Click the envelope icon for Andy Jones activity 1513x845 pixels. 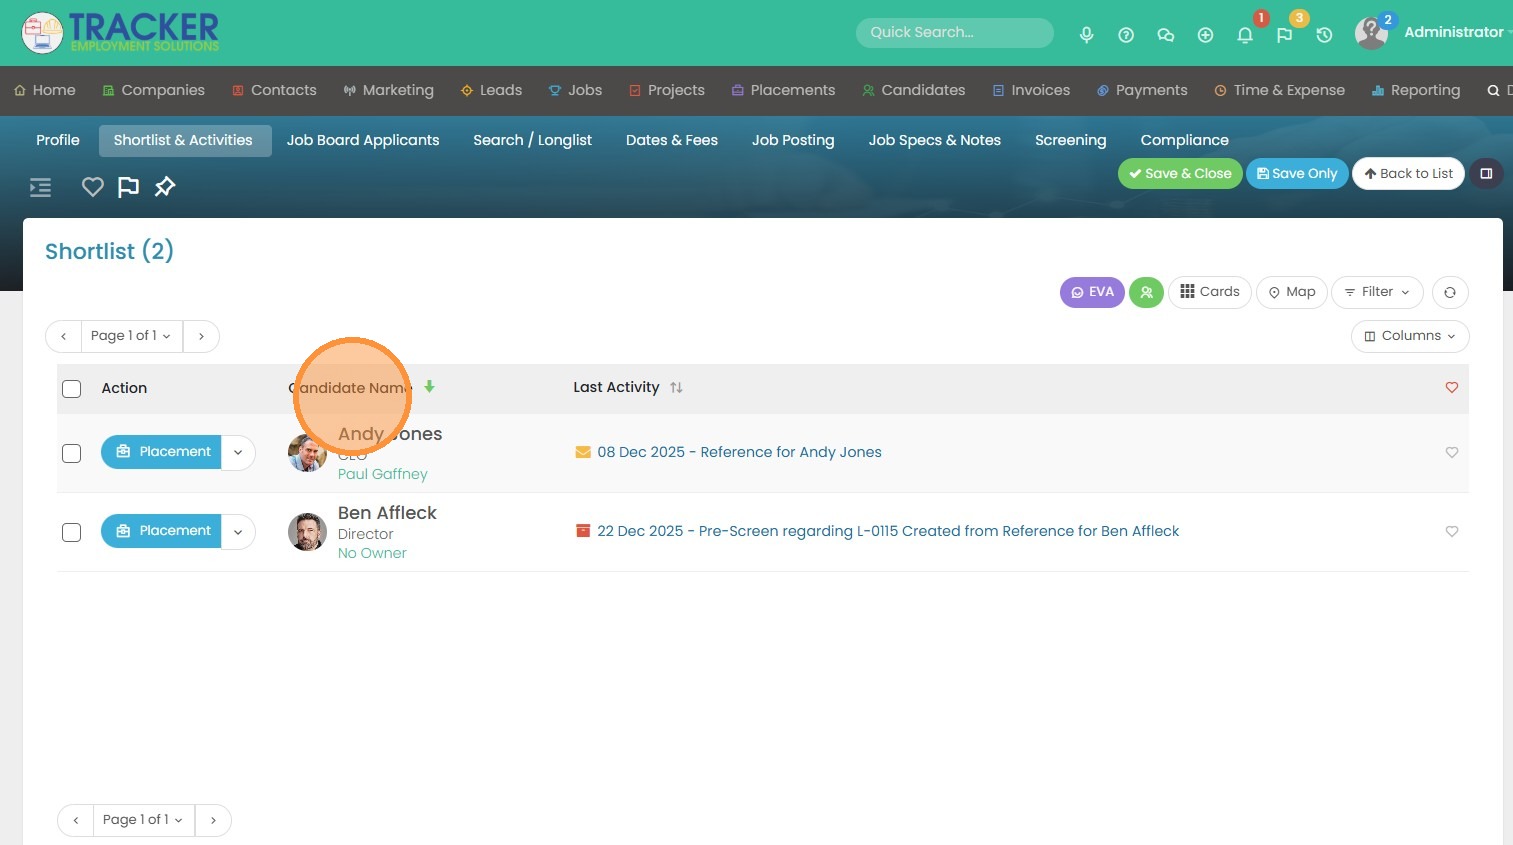[583, 452]
